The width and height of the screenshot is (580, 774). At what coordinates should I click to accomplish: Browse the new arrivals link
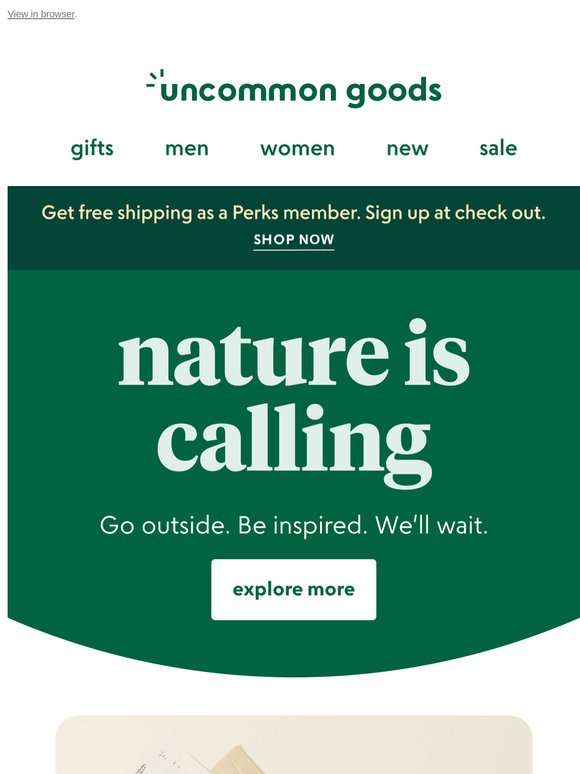pos(407,149)
